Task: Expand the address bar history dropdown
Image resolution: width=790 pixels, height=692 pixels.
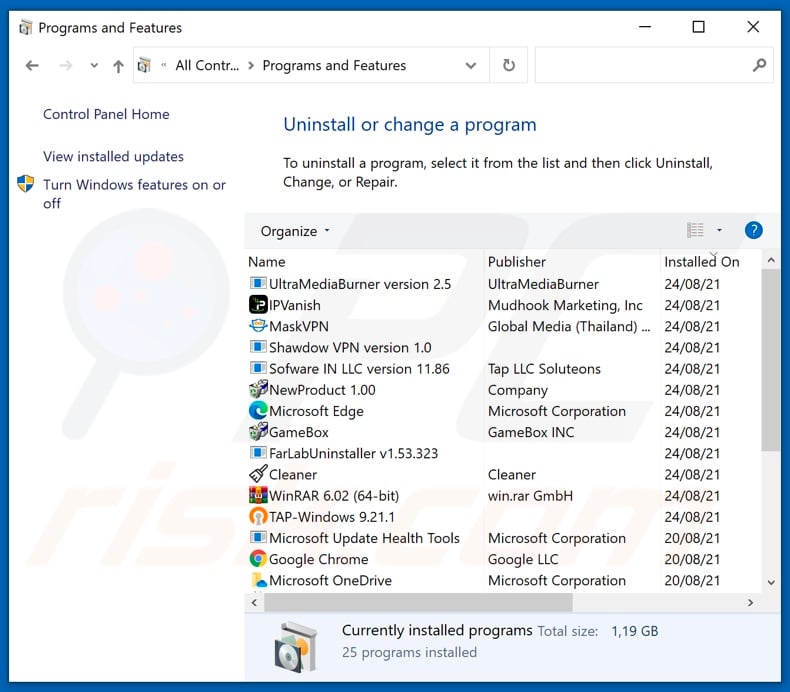Action: 471,66
